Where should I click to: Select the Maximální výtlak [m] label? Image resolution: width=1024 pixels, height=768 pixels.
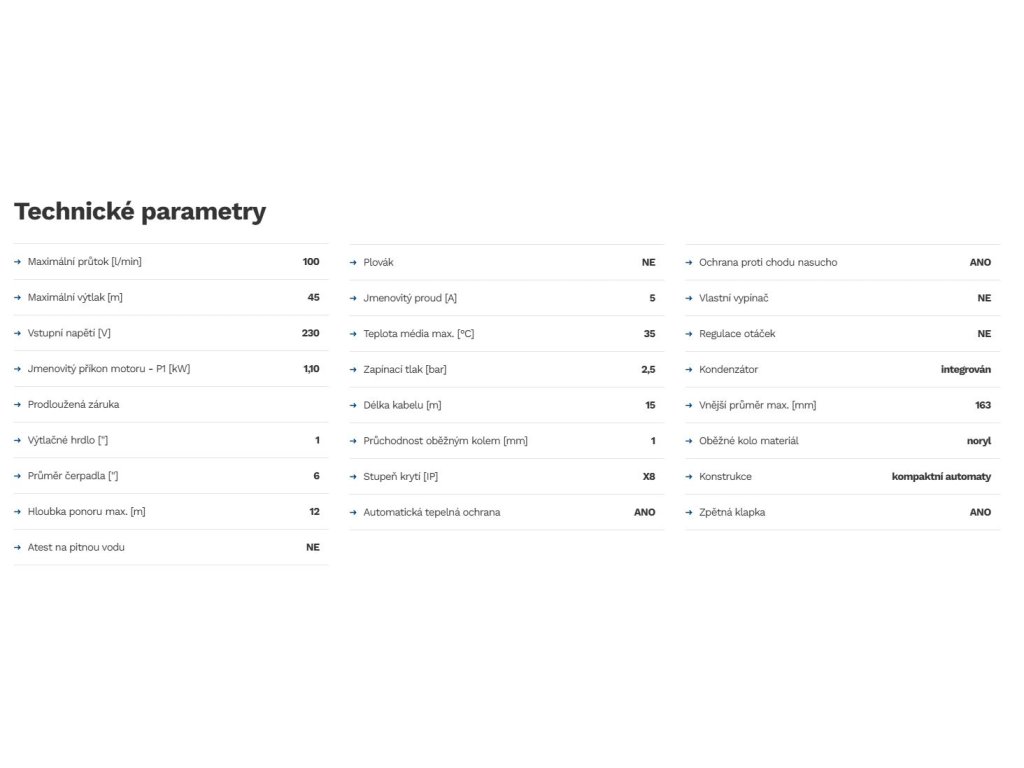tap(75, 298)
